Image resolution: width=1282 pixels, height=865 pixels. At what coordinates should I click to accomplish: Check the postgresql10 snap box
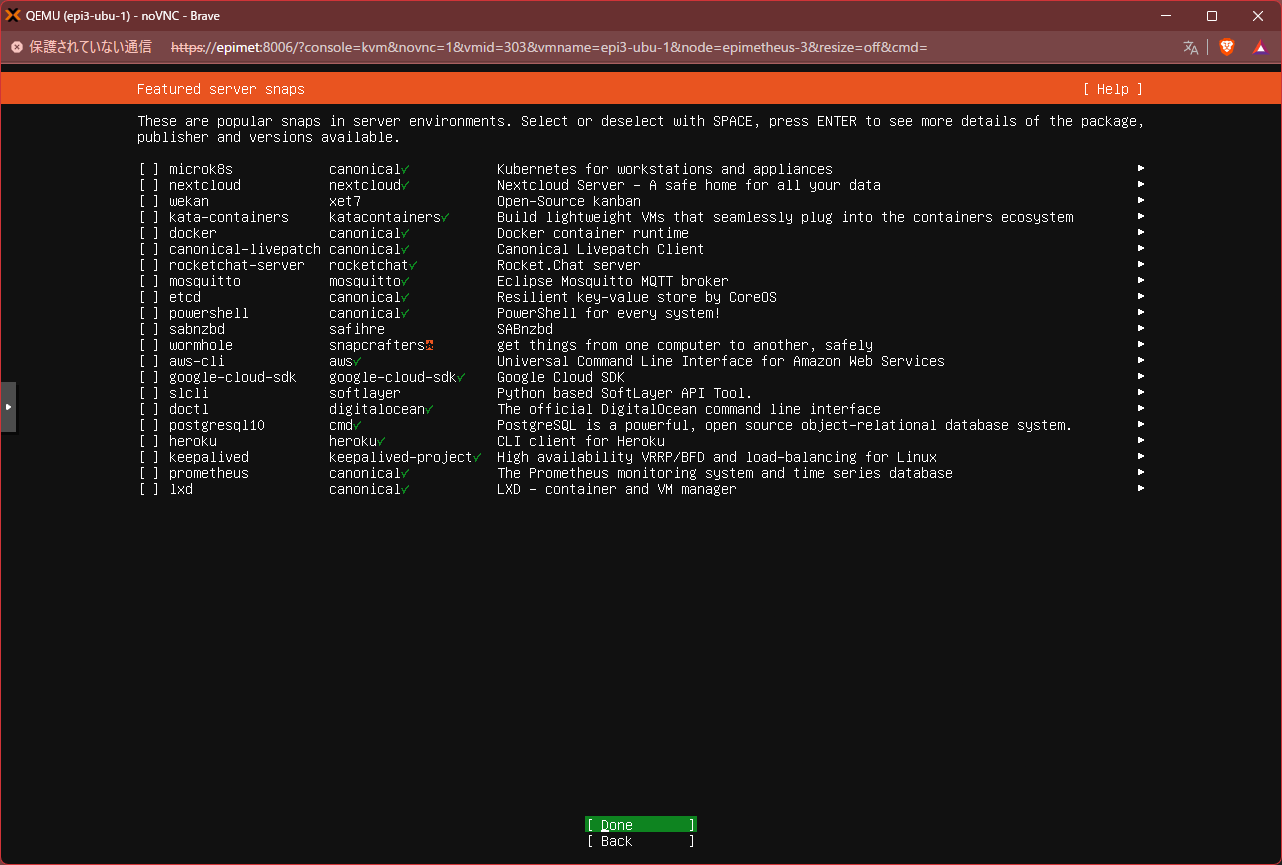tap(149, 425)
